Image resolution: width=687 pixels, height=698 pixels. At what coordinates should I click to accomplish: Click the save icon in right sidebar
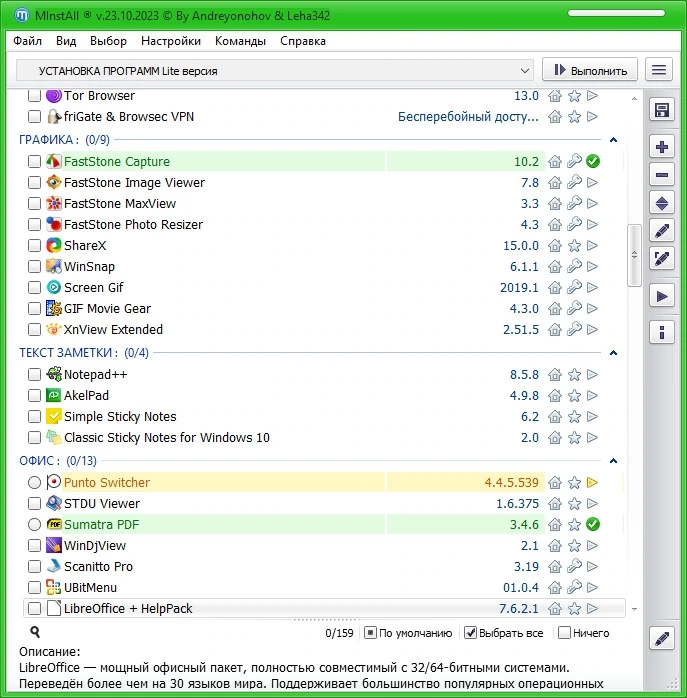pos(662,110)
